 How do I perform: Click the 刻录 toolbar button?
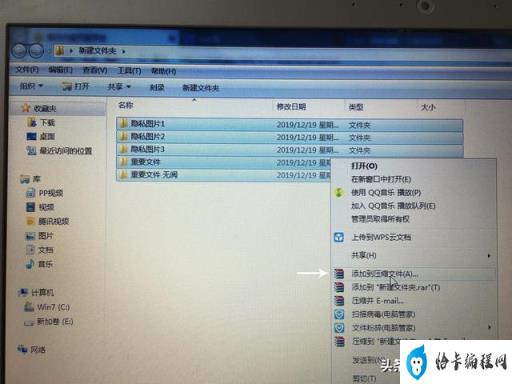tap(157, 87)
